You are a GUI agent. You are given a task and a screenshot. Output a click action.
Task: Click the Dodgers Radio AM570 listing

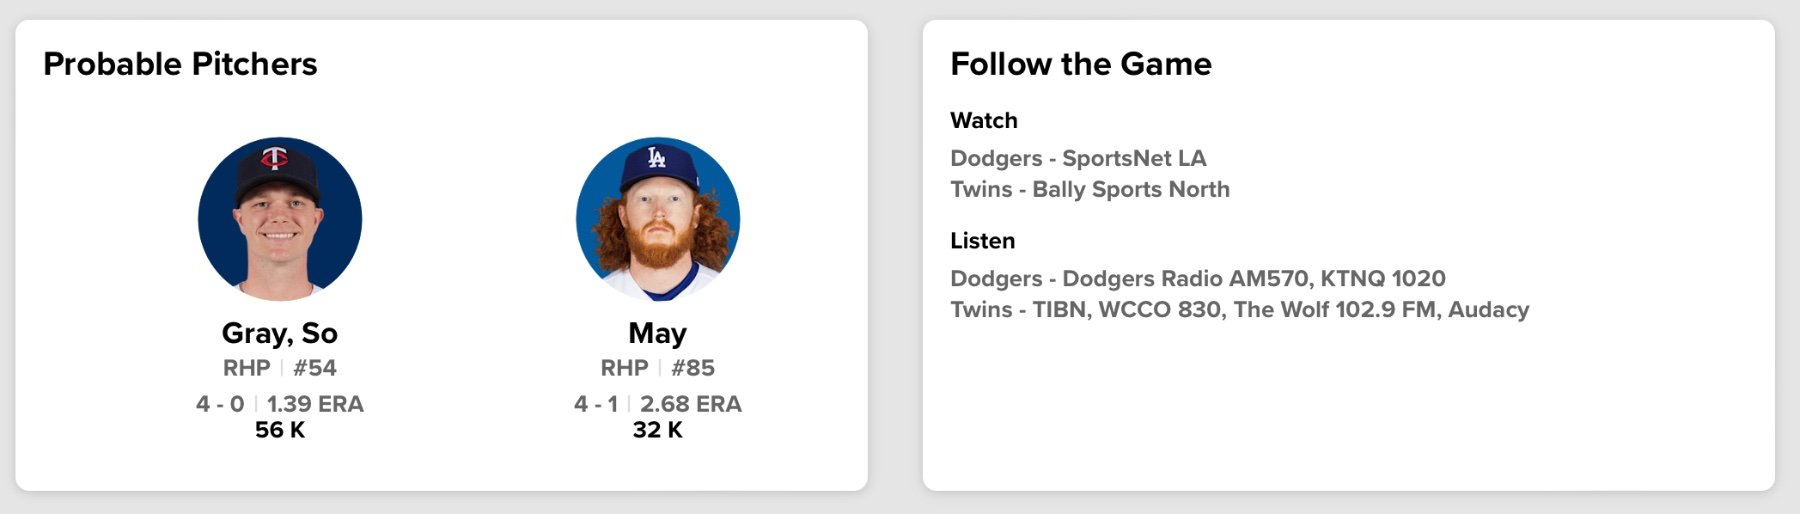[x=1198, y=278]
